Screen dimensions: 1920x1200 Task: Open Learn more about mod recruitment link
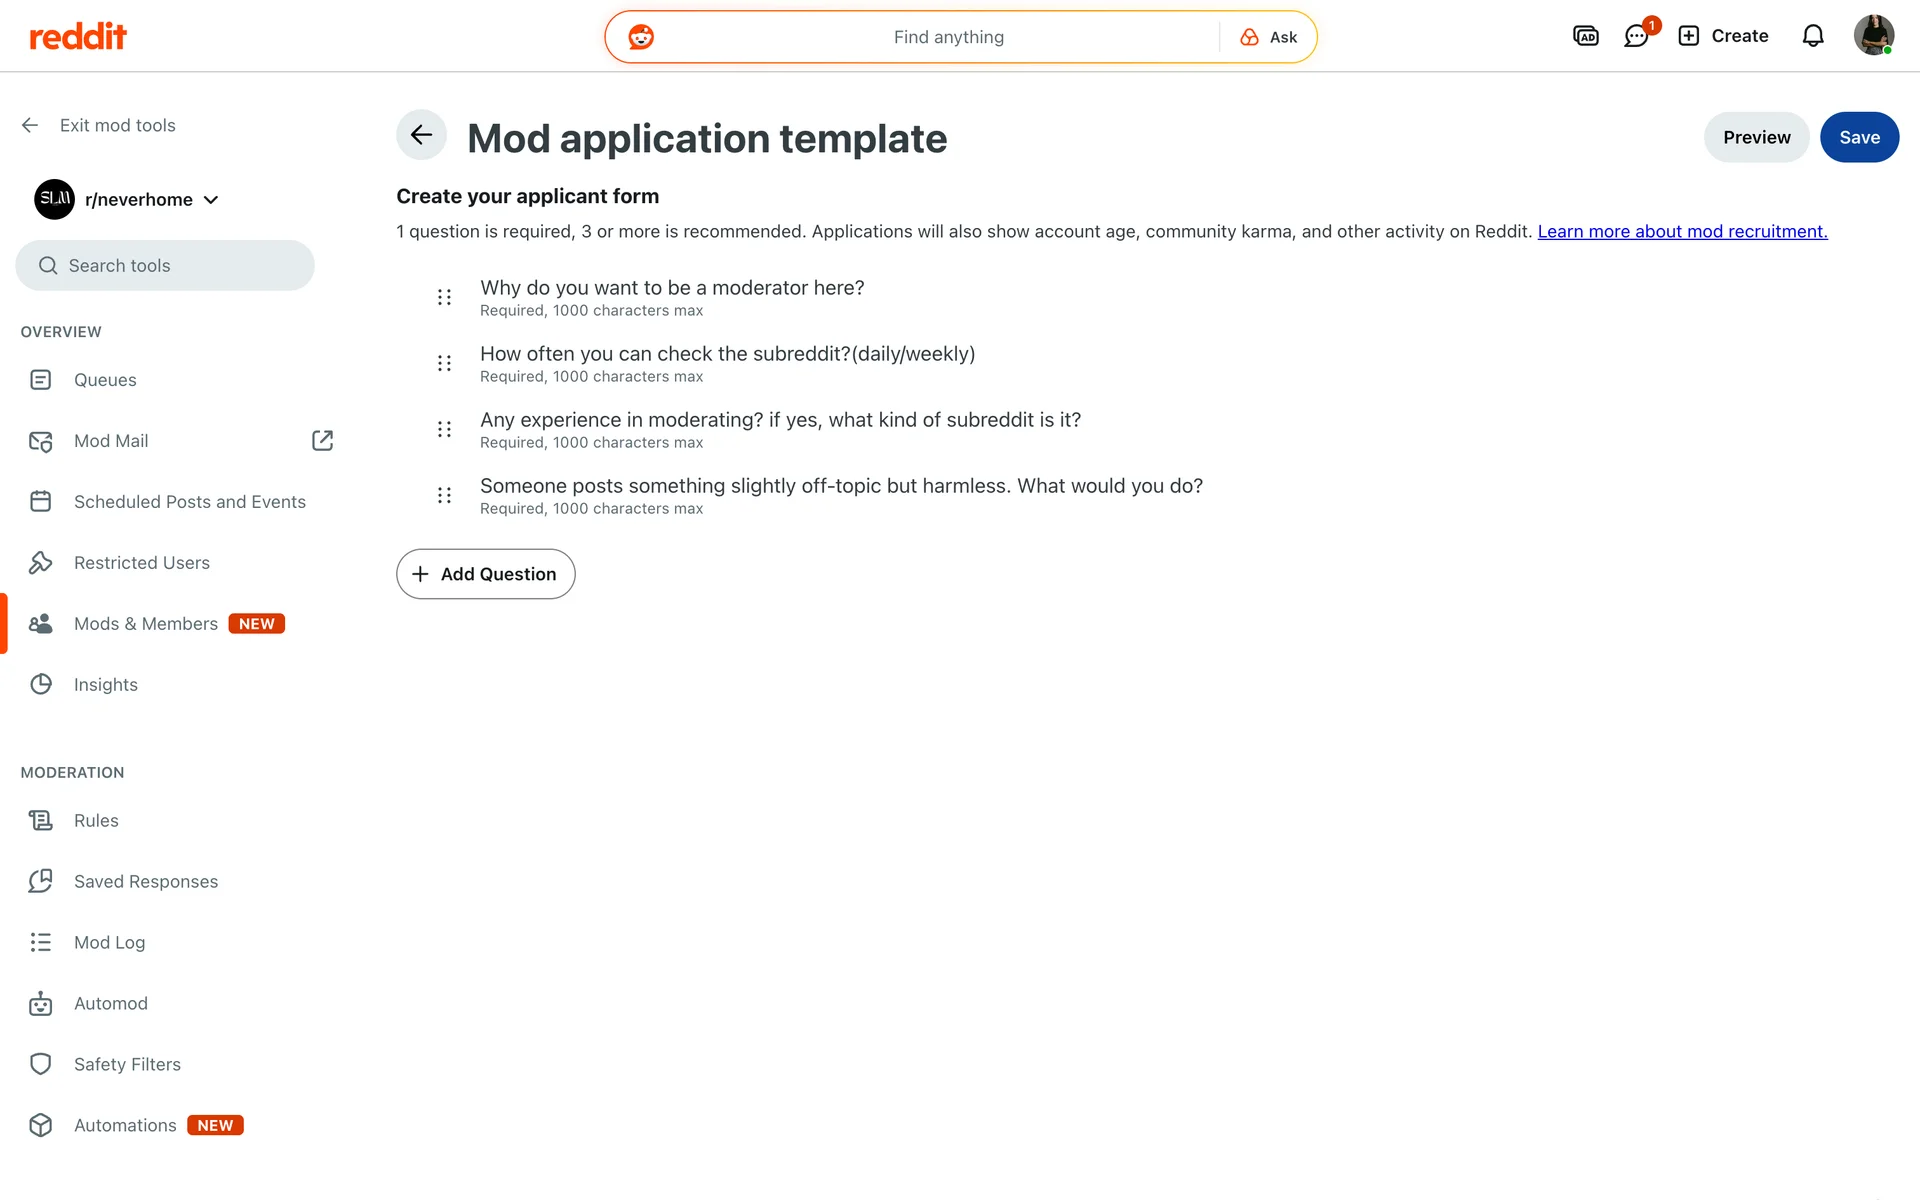pos(1682,232)
